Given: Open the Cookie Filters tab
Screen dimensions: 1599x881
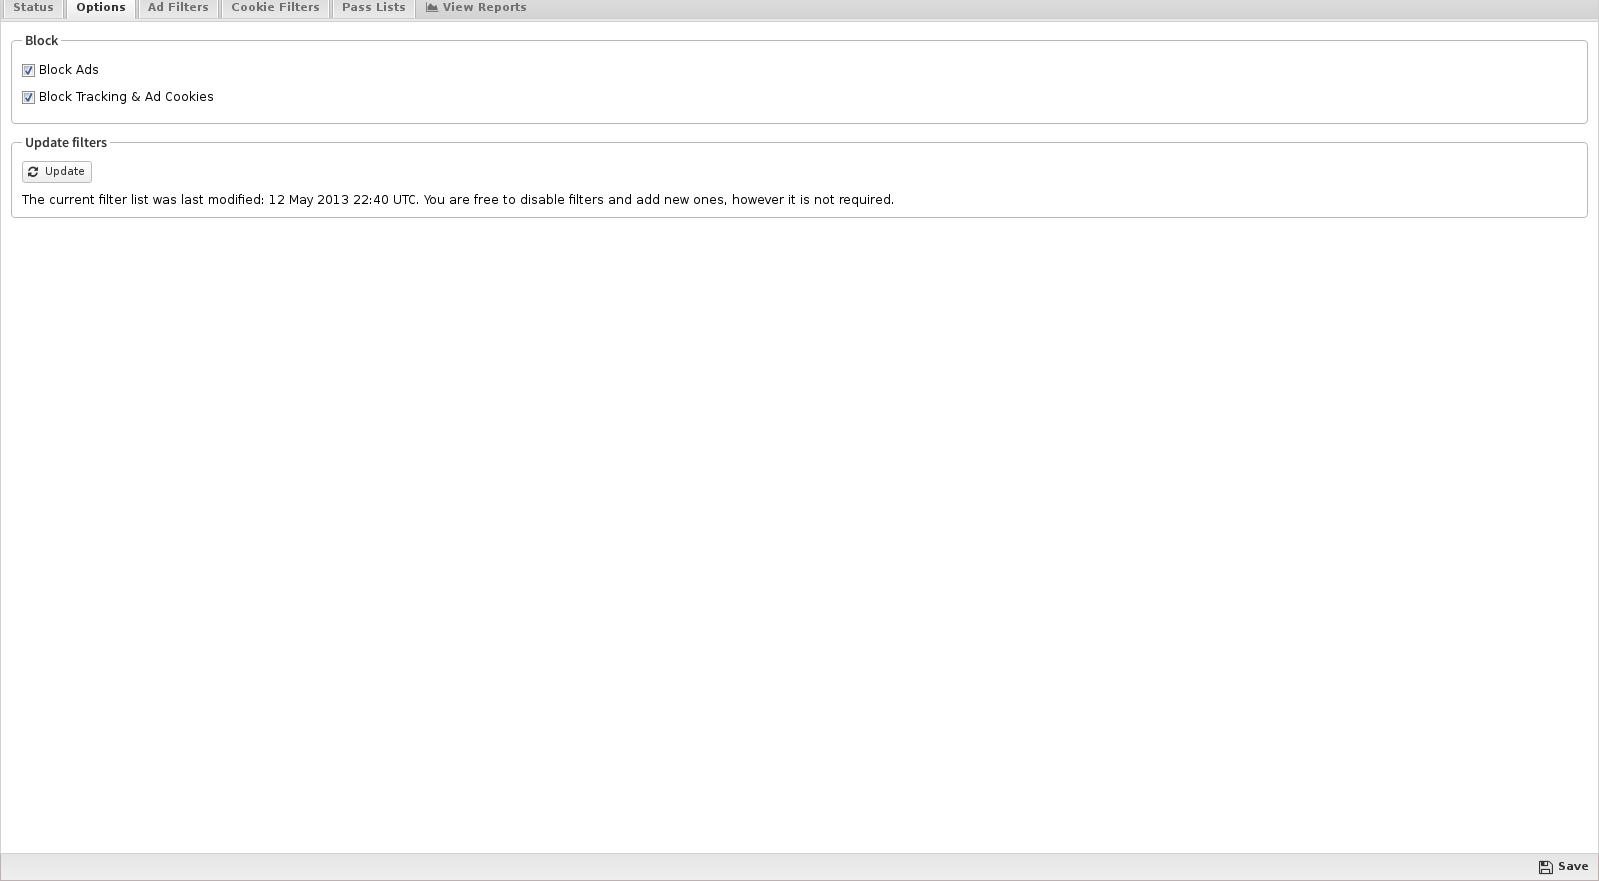Looking at the screenshot, I should [275, 8].
